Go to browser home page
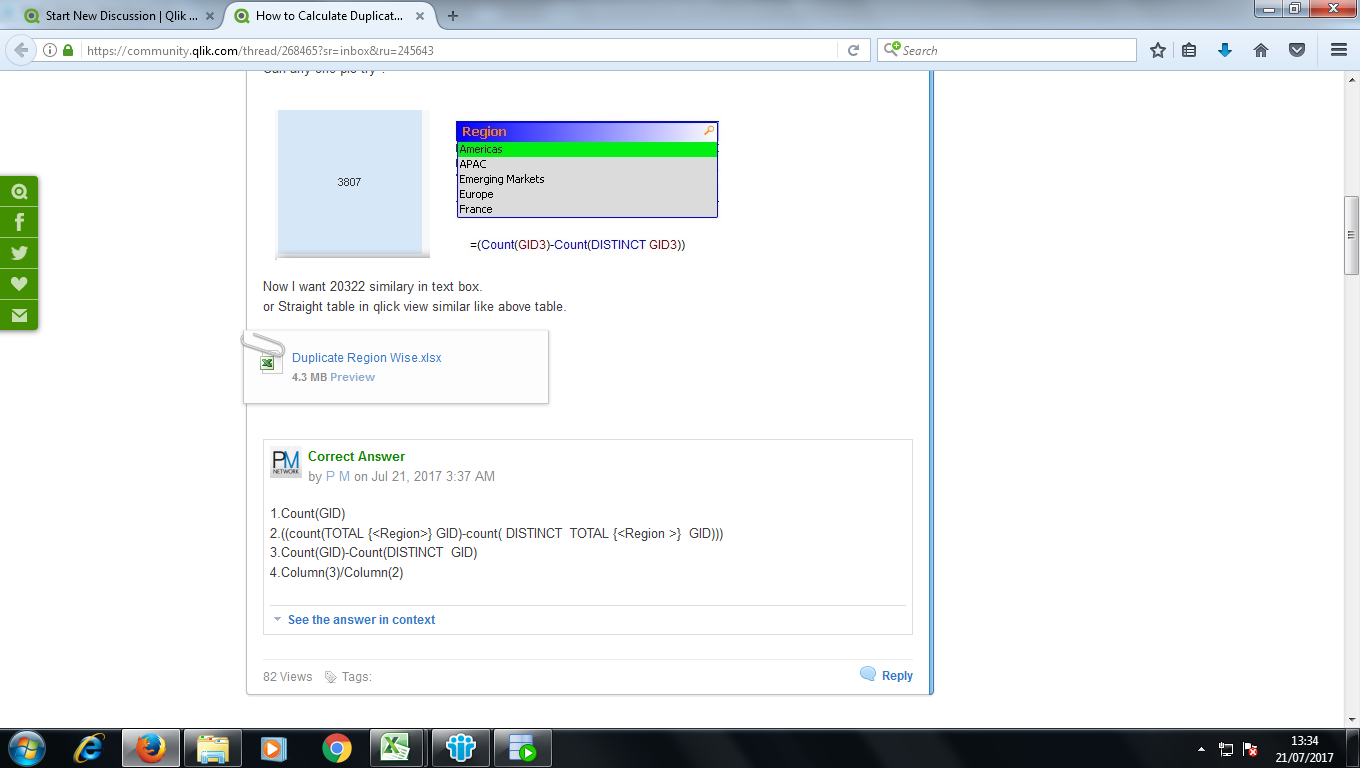Screen dimensions: 1360x768 (x=1261, y=50)
